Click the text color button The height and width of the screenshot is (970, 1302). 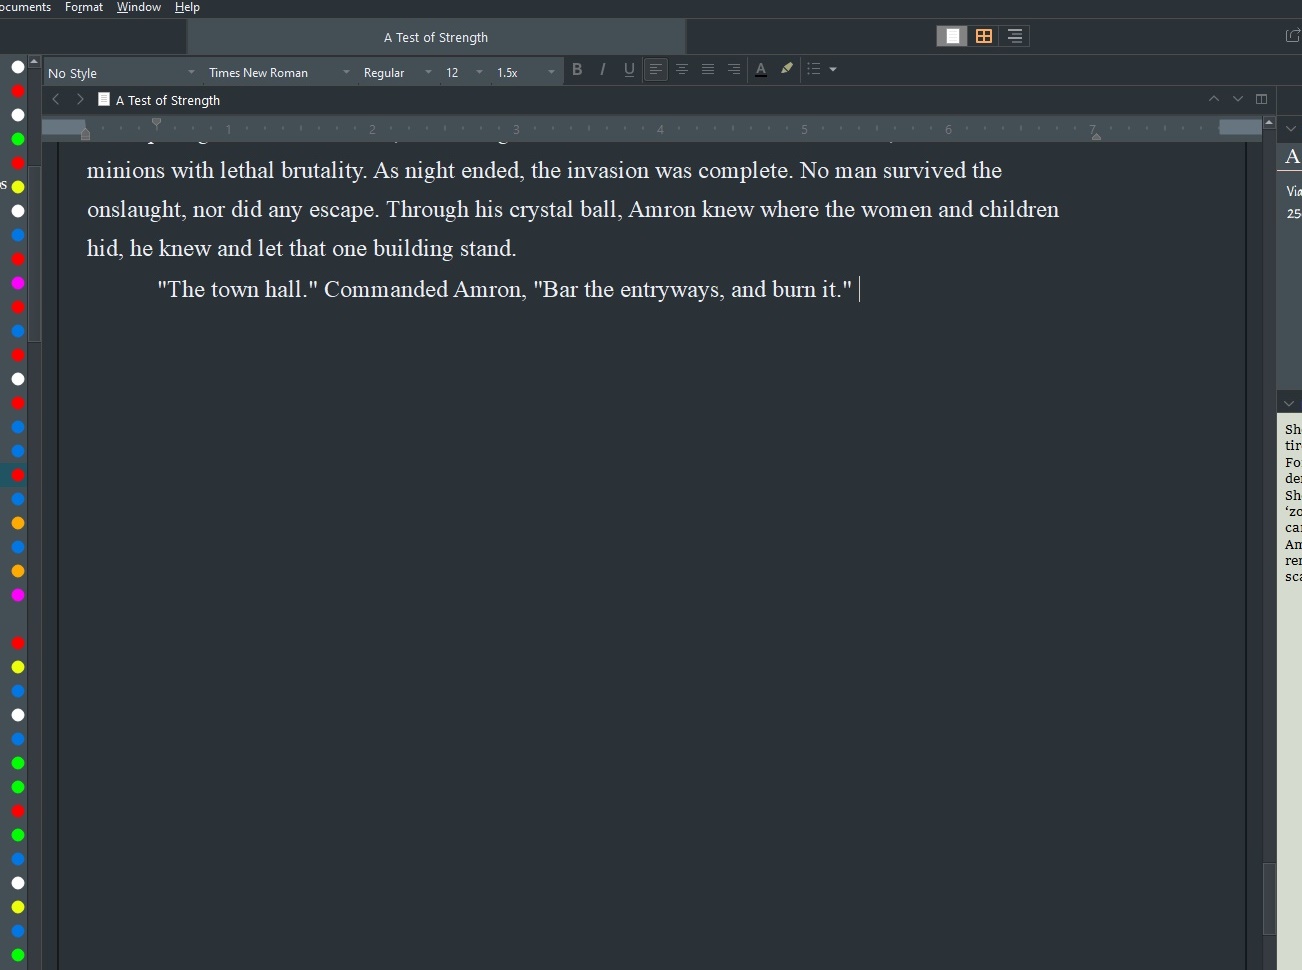coord(761,69)
